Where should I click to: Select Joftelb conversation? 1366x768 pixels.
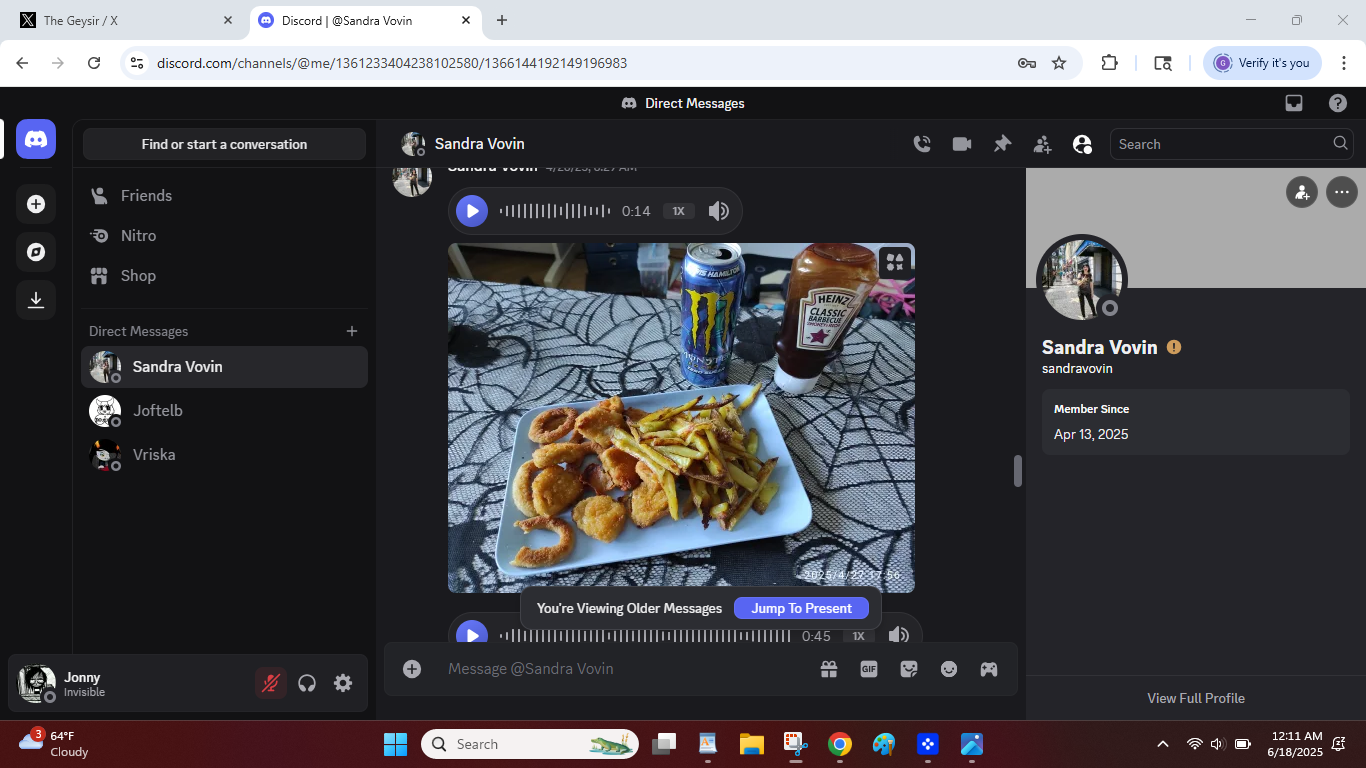(224, 411)
